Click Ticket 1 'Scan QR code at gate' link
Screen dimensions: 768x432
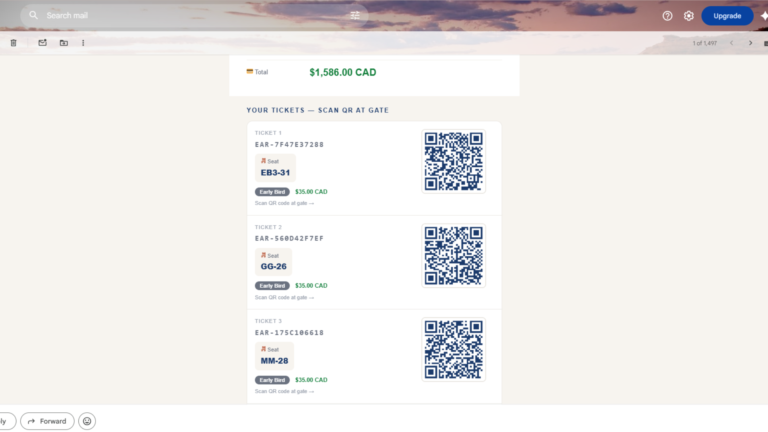284,203
